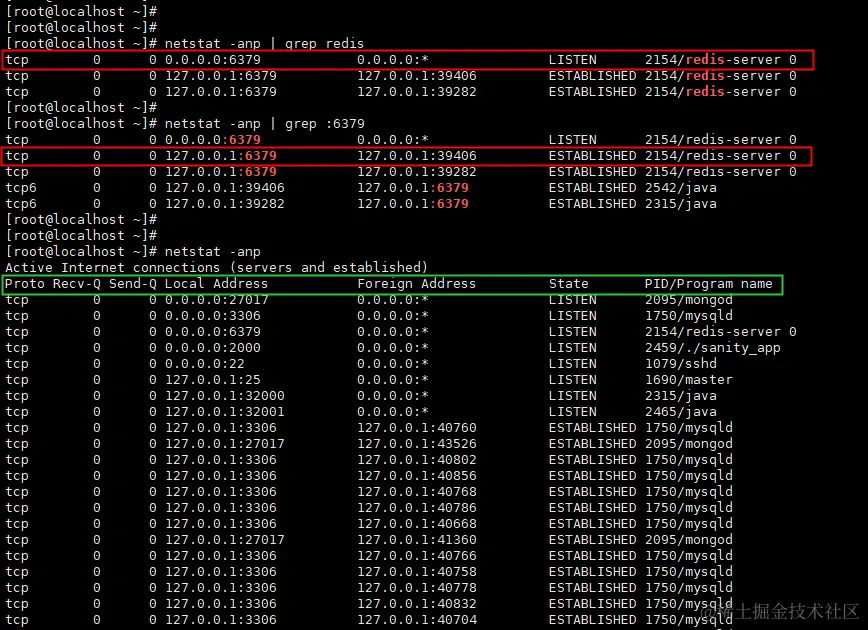Click program name 2542/java
Image resolution: width=868 pixels, height=630 pixels.
(x=681, y=188)
